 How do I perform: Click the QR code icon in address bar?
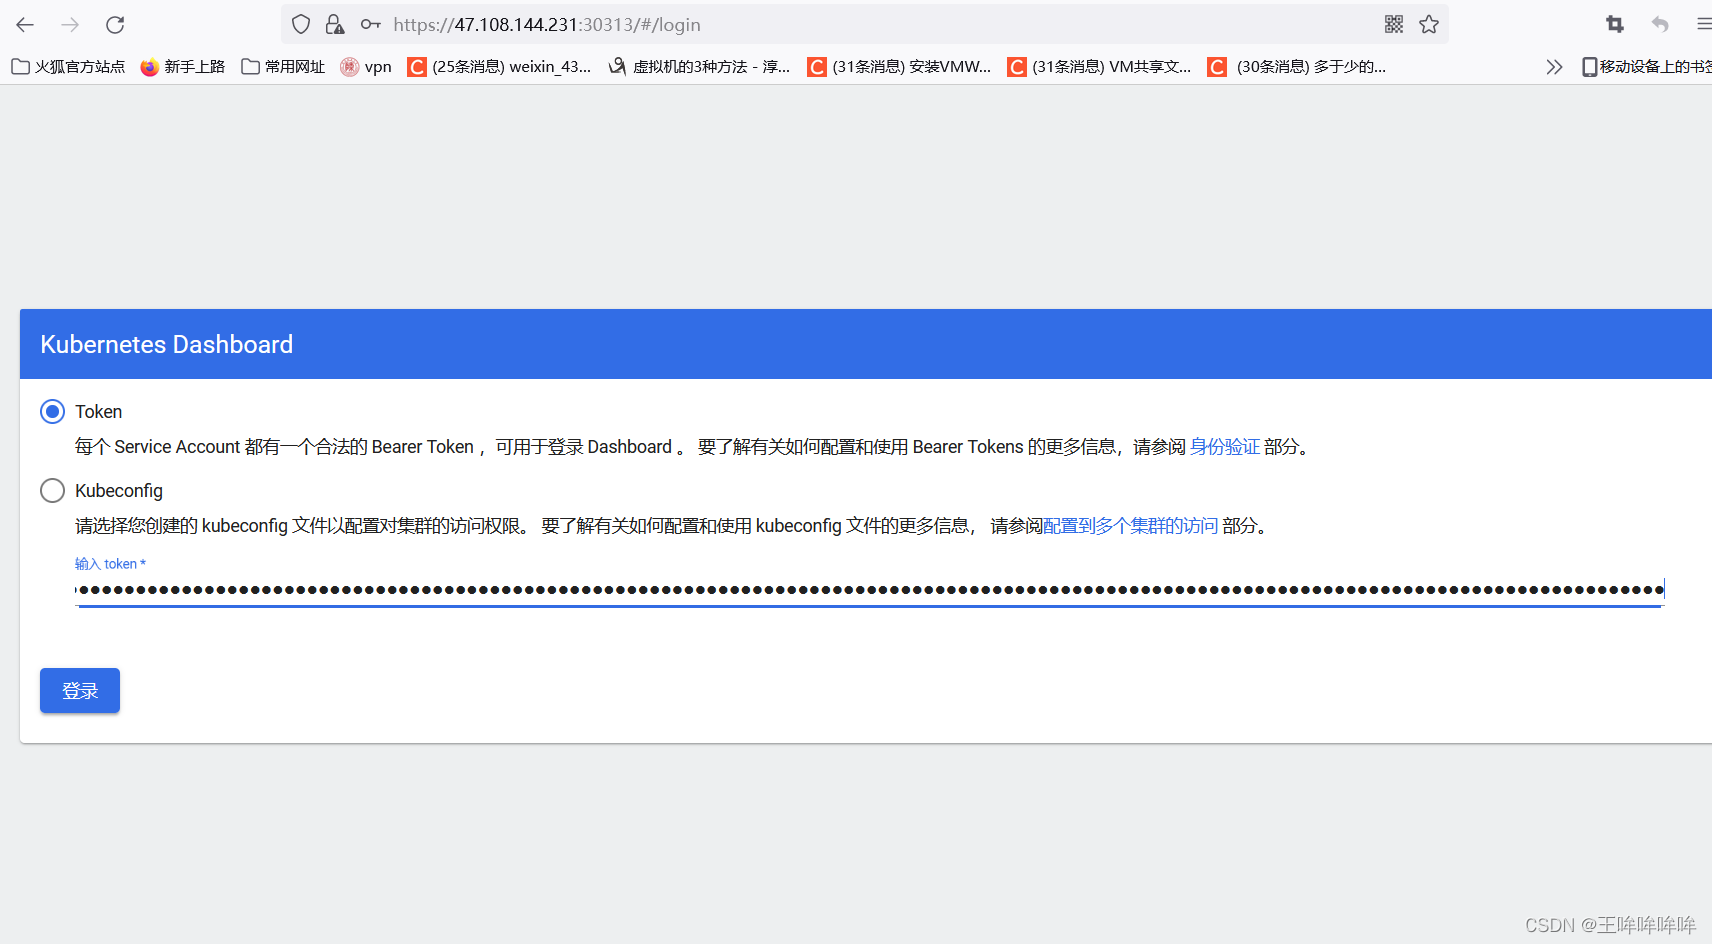click(1394, 24)
